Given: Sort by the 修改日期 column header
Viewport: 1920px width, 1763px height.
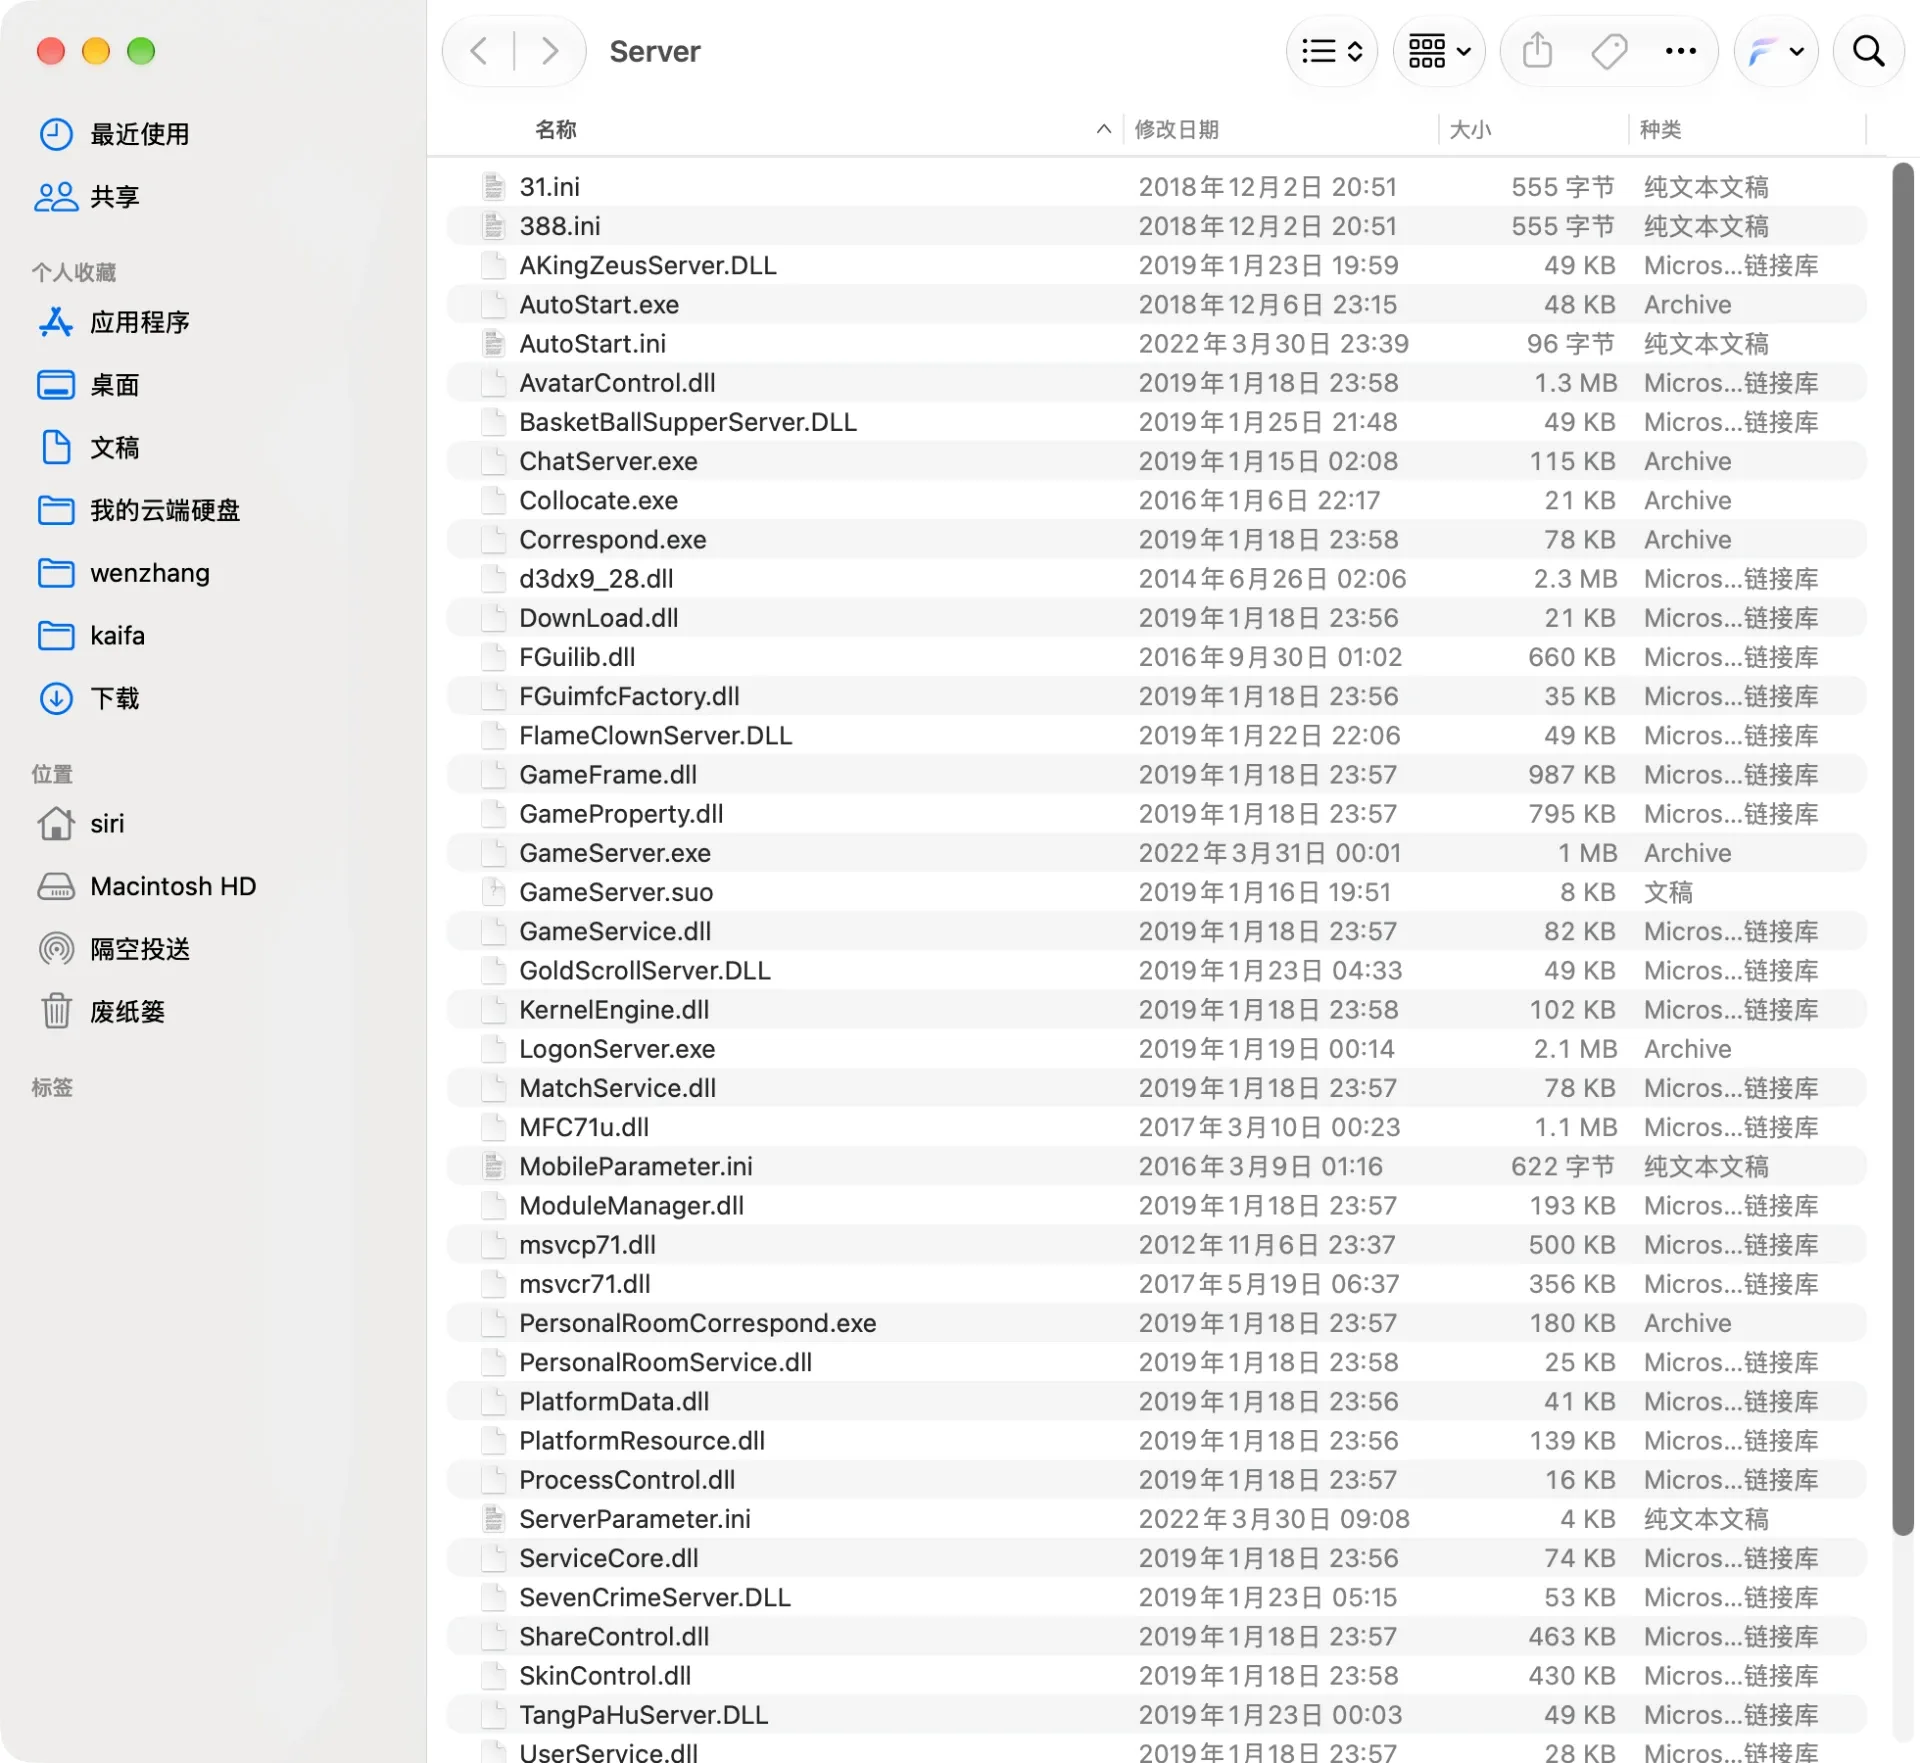Looking at the screenshot, I should tap(1176, 130).
